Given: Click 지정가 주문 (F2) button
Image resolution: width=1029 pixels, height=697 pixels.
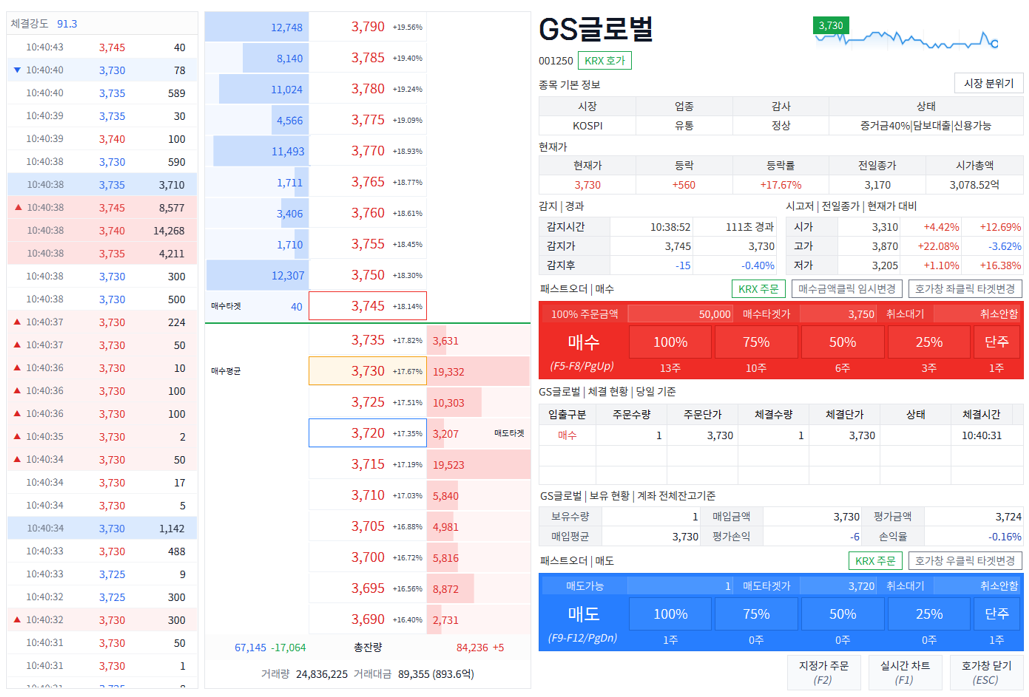Looking at the screenshot, I should (x=824, y=672).
